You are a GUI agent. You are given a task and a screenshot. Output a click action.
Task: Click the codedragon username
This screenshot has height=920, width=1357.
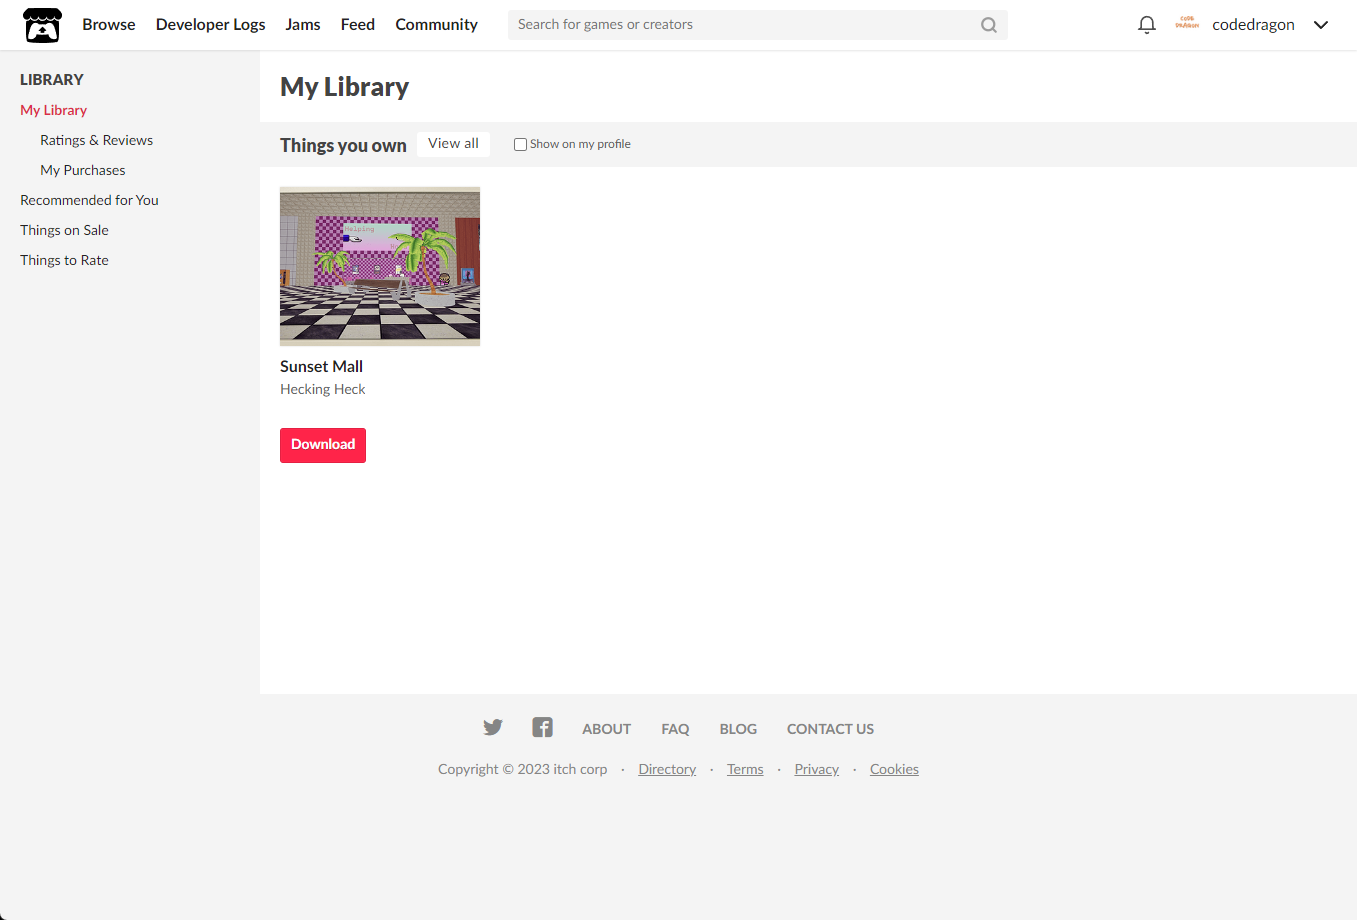point(1253,25)
